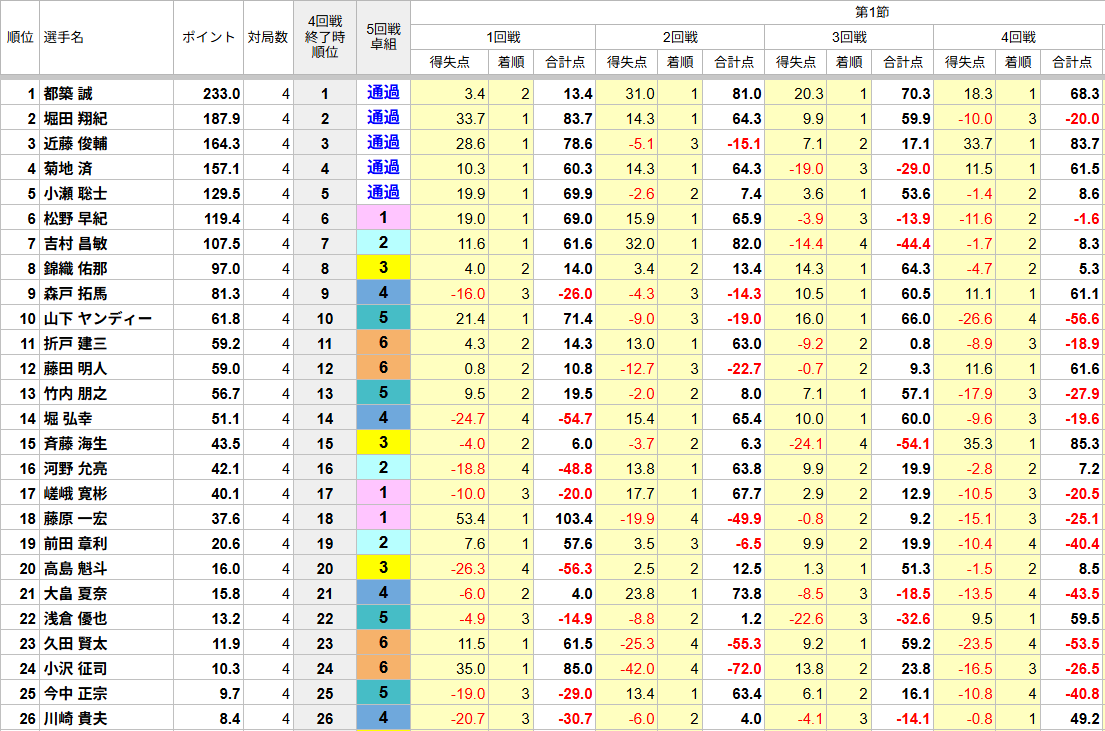The height and width of the screenshot is (731, 1105).
Task: Select player name 近藤 俊輔
Action: 75,144
